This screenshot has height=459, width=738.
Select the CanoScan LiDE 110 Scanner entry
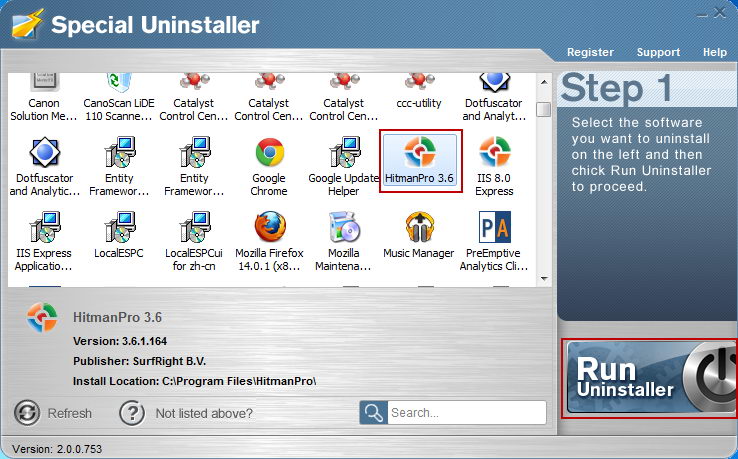tap(119, 97)
